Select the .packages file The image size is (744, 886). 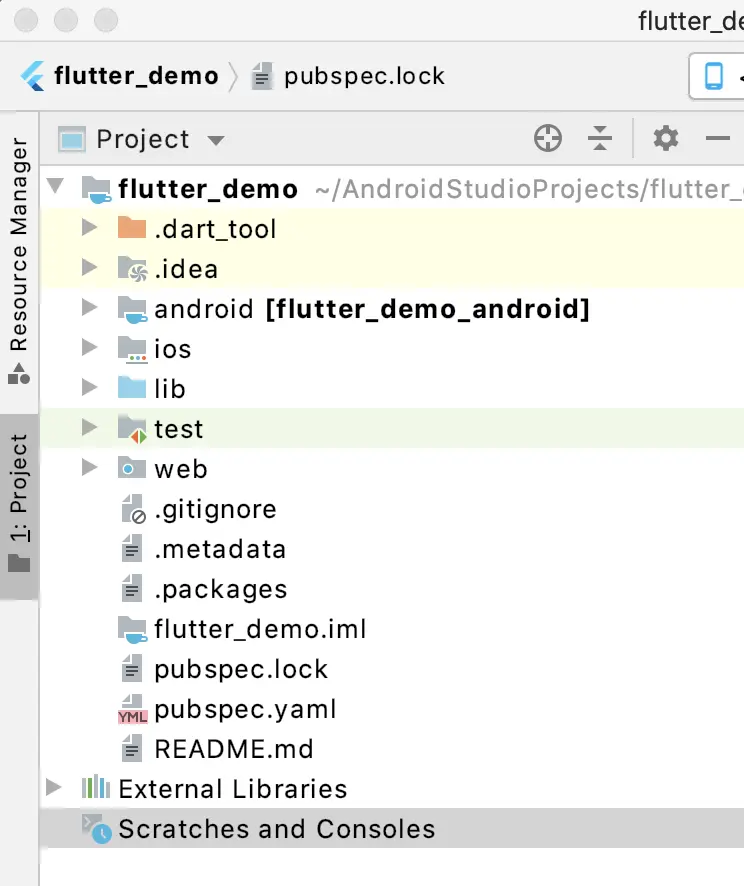tap(221, 589)
